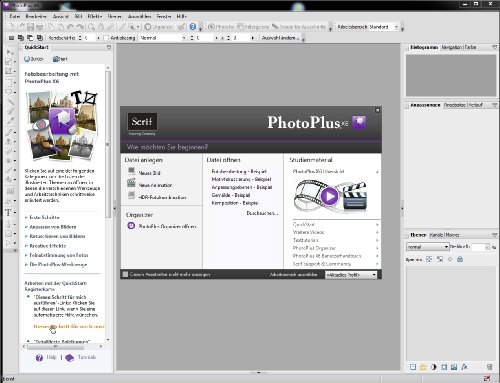Image resolution: width=500 pixels, height=383 pixels.
Task: Click Durchsuchen... to browse files
Action: (x=262, y=213)
